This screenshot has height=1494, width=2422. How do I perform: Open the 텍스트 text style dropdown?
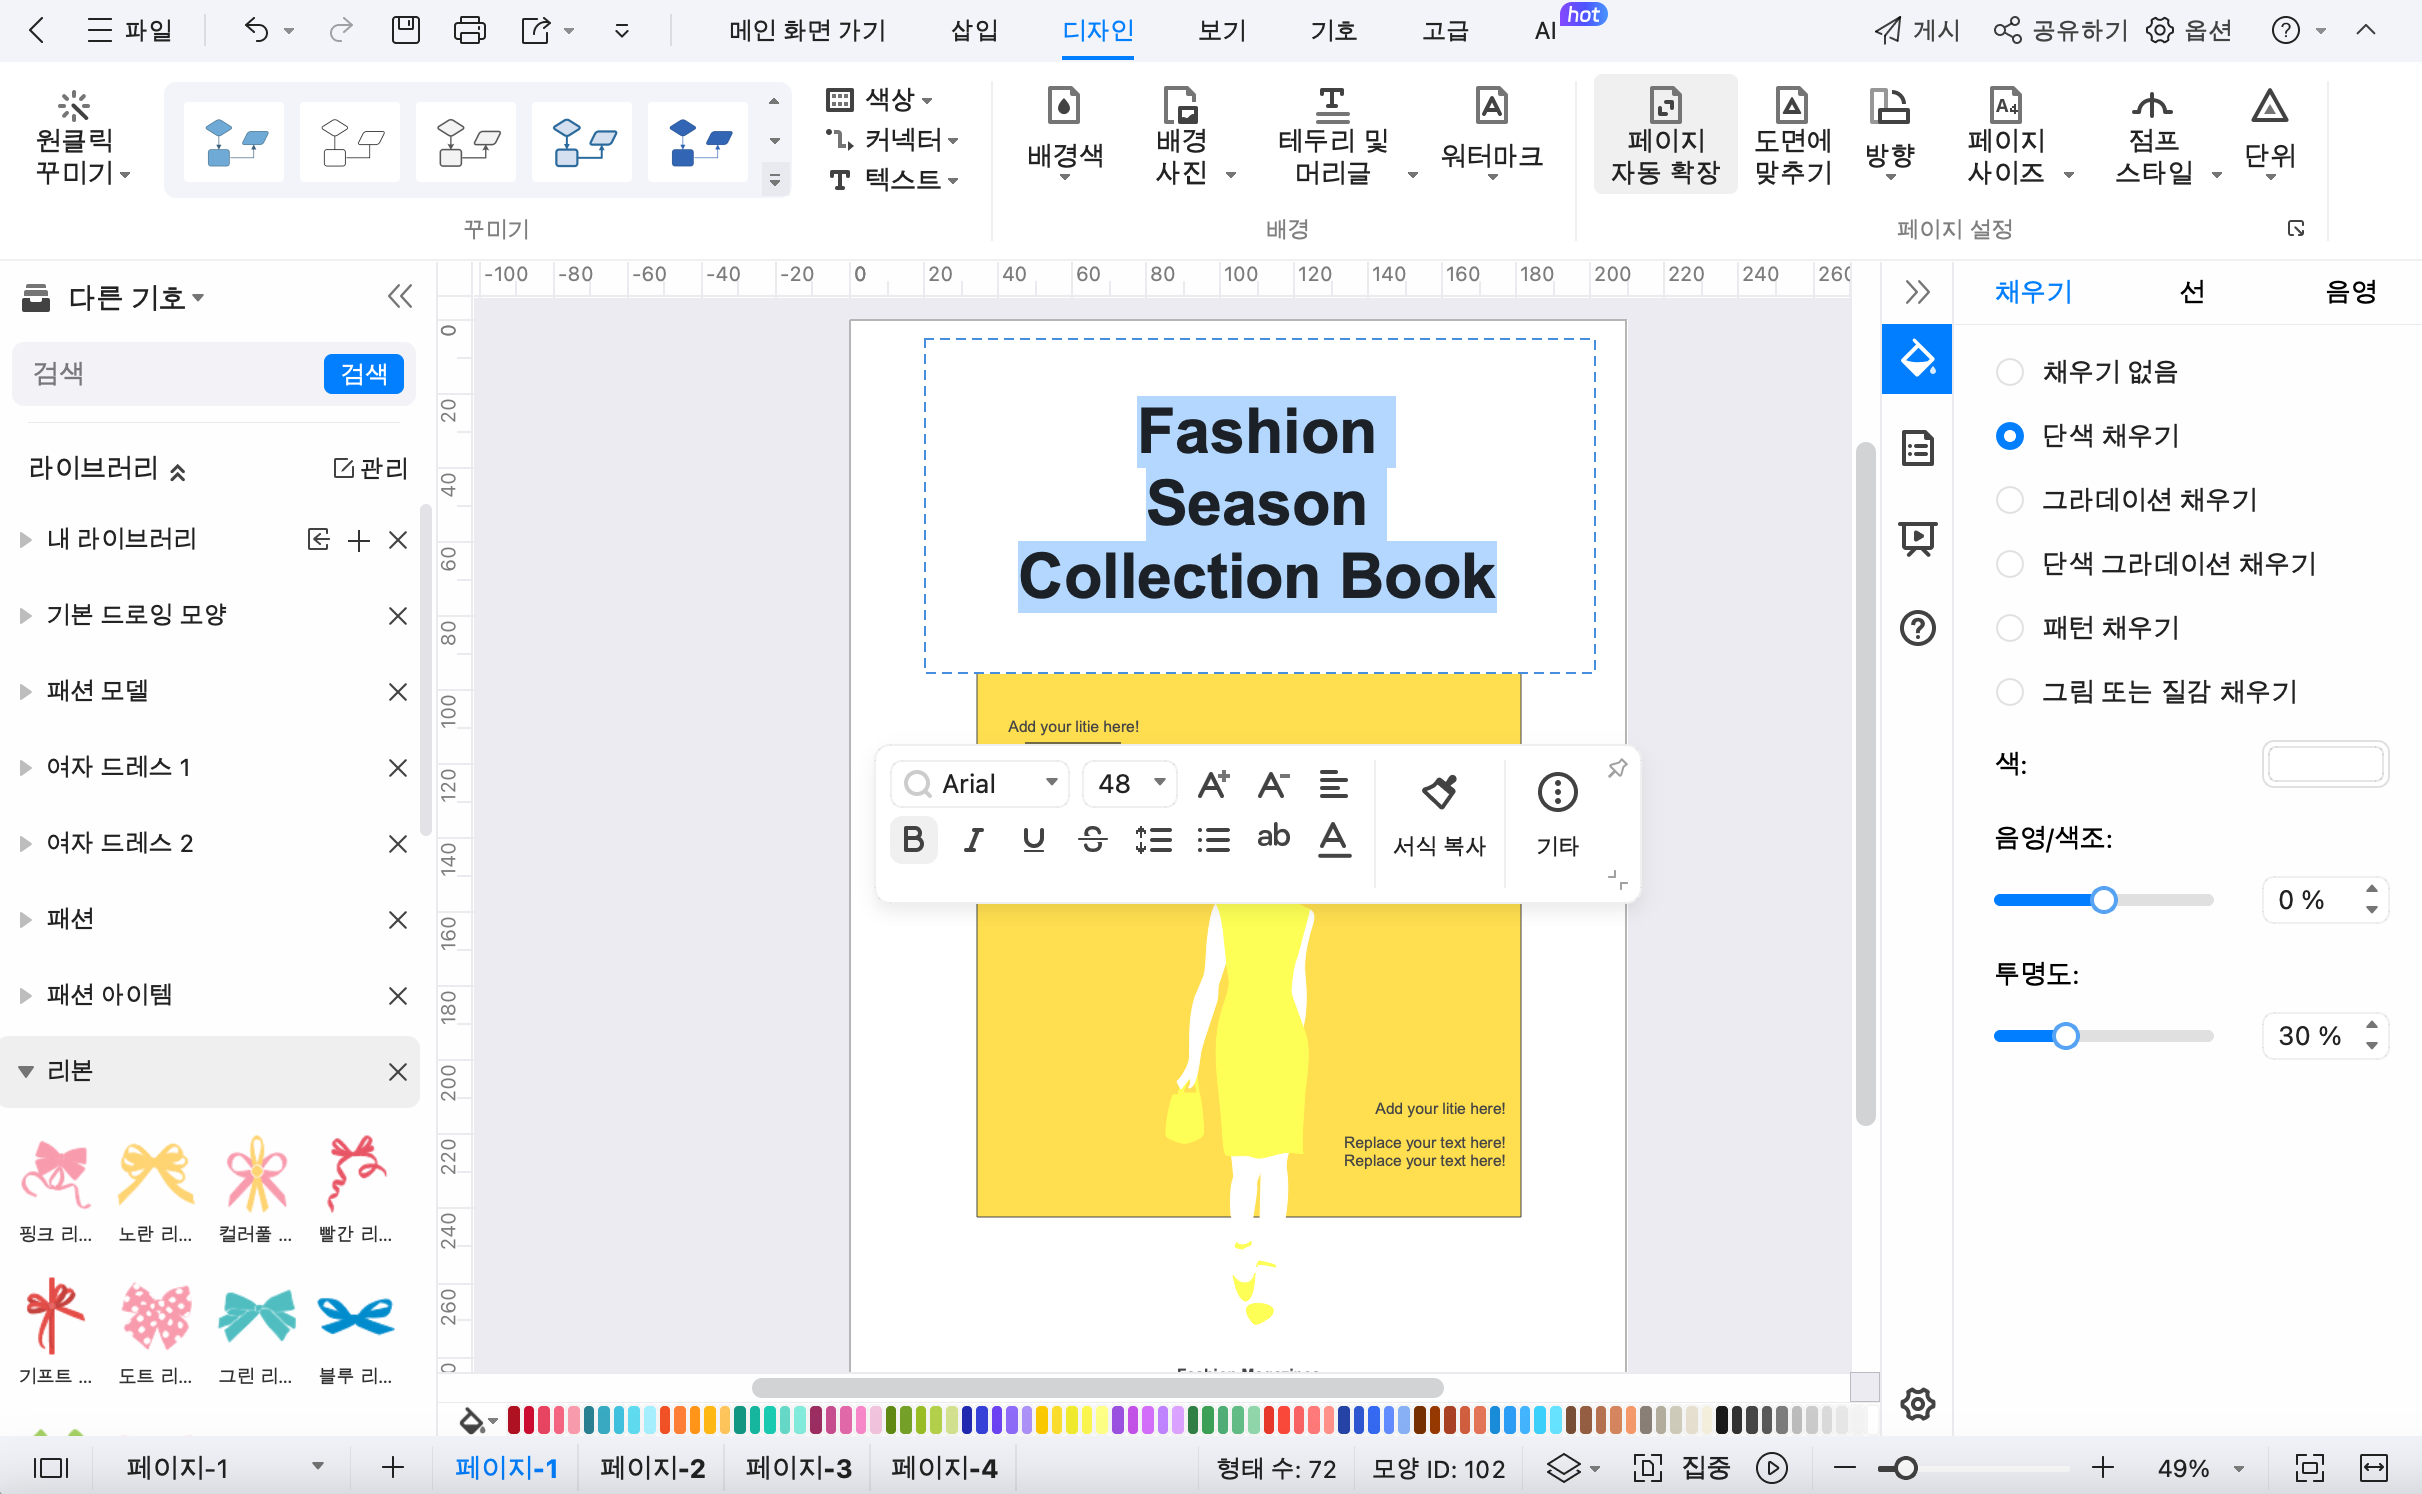(x=893, y=180)
